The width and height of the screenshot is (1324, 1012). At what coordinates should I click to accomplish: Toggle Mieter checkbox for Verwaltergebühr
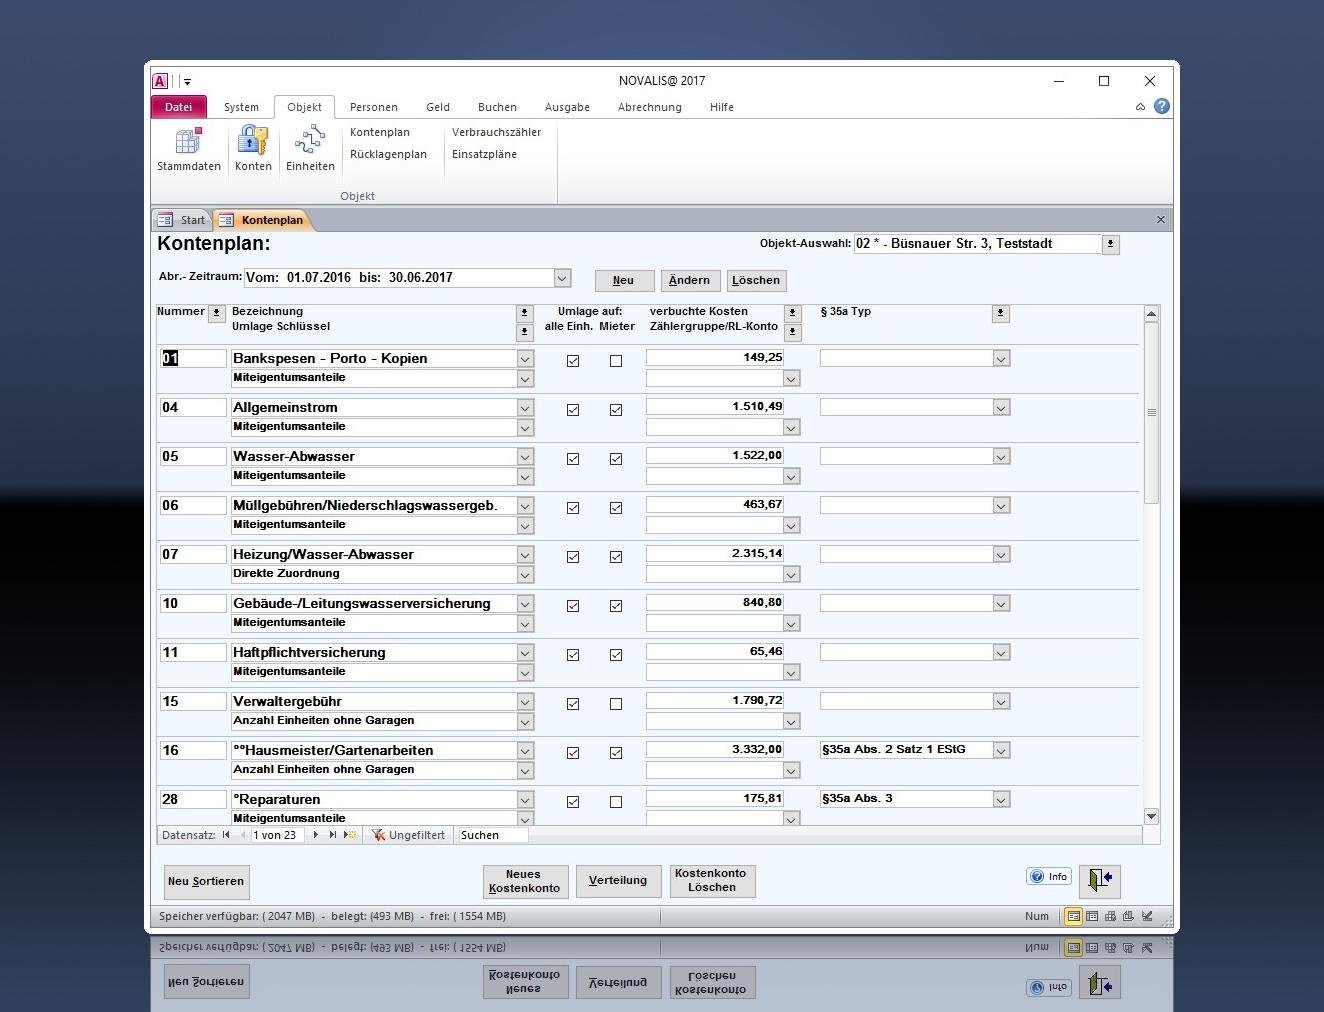coord(616,704)
